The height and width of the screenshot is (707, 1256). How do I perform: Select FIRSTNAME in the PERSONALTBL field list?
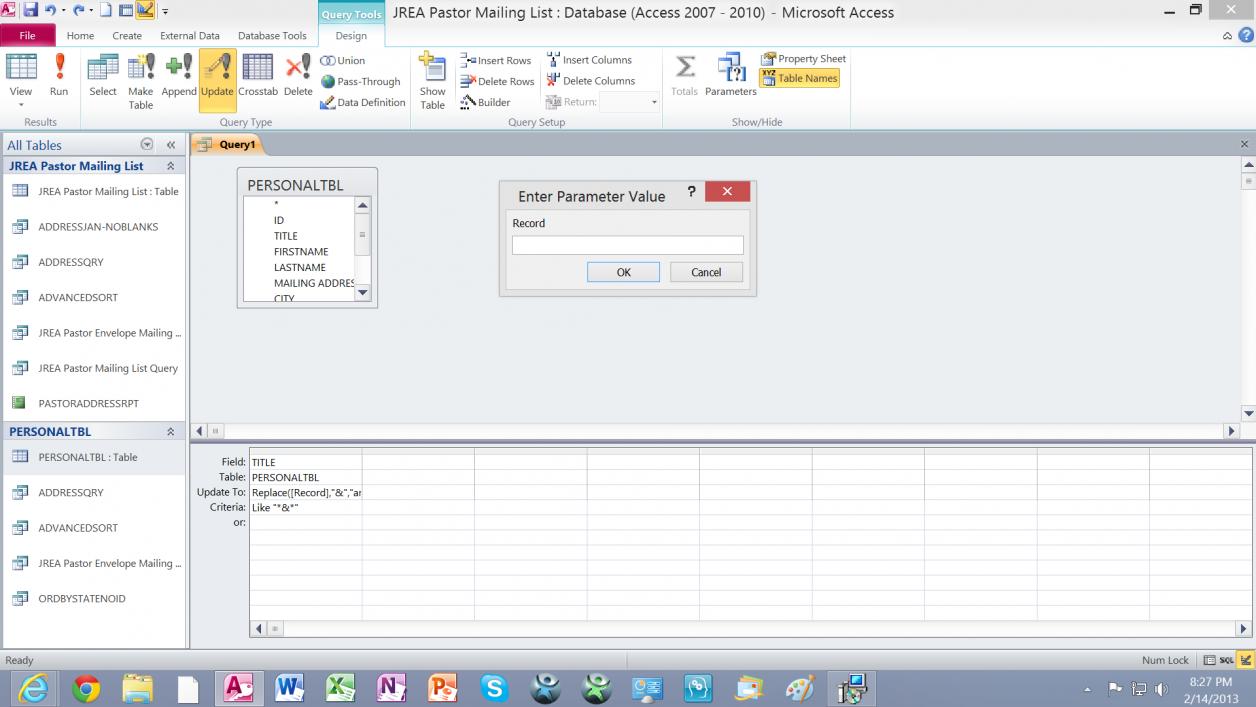pyautogui.click(x=301, y=252)
